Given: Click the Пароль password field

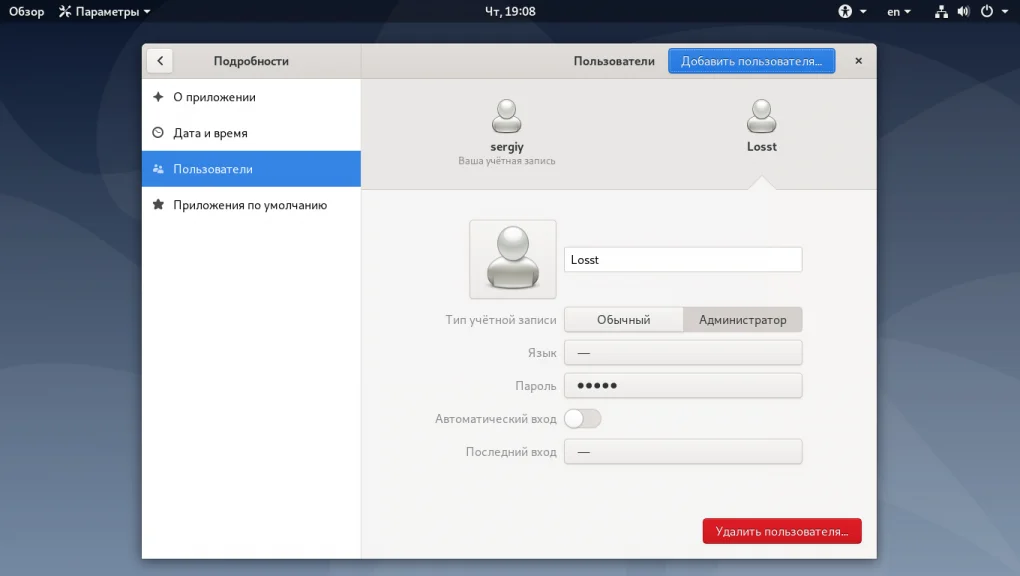Looking at the screenshot, I should 683,385.
